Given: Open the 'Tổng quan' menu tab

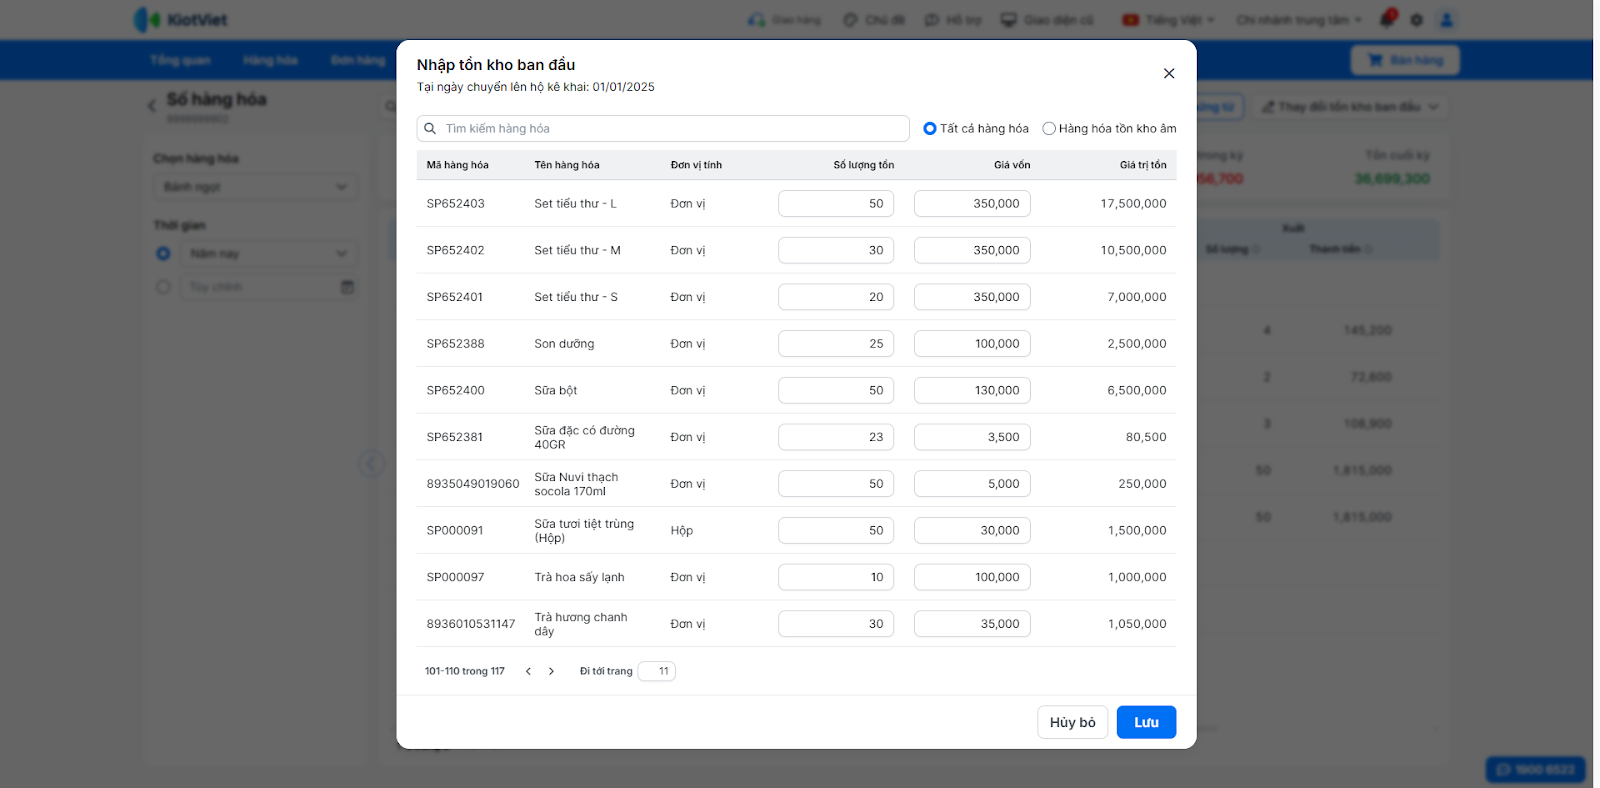Looking at the screenshot, I should click(x=180, y=60).
